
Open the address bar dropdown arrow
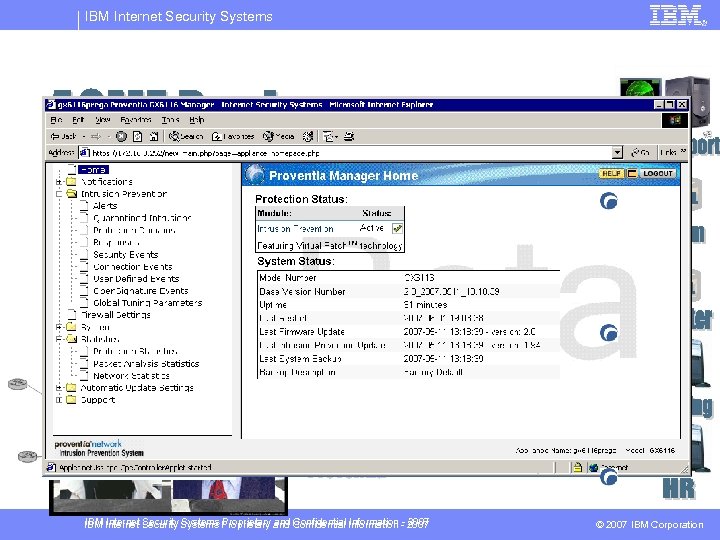point(617,152)
